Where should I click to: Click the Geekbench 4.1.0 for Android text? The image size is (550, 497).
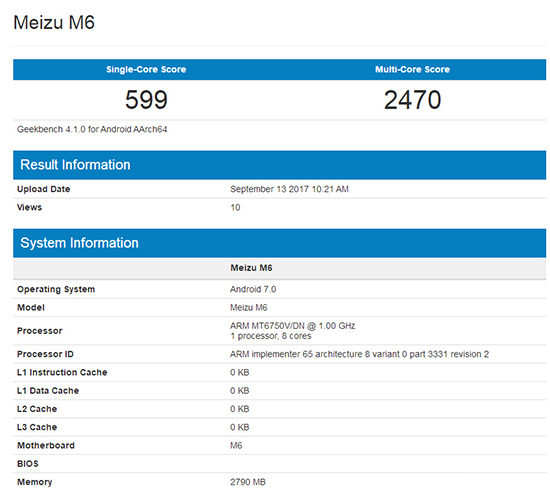click(x=92, y=129)
